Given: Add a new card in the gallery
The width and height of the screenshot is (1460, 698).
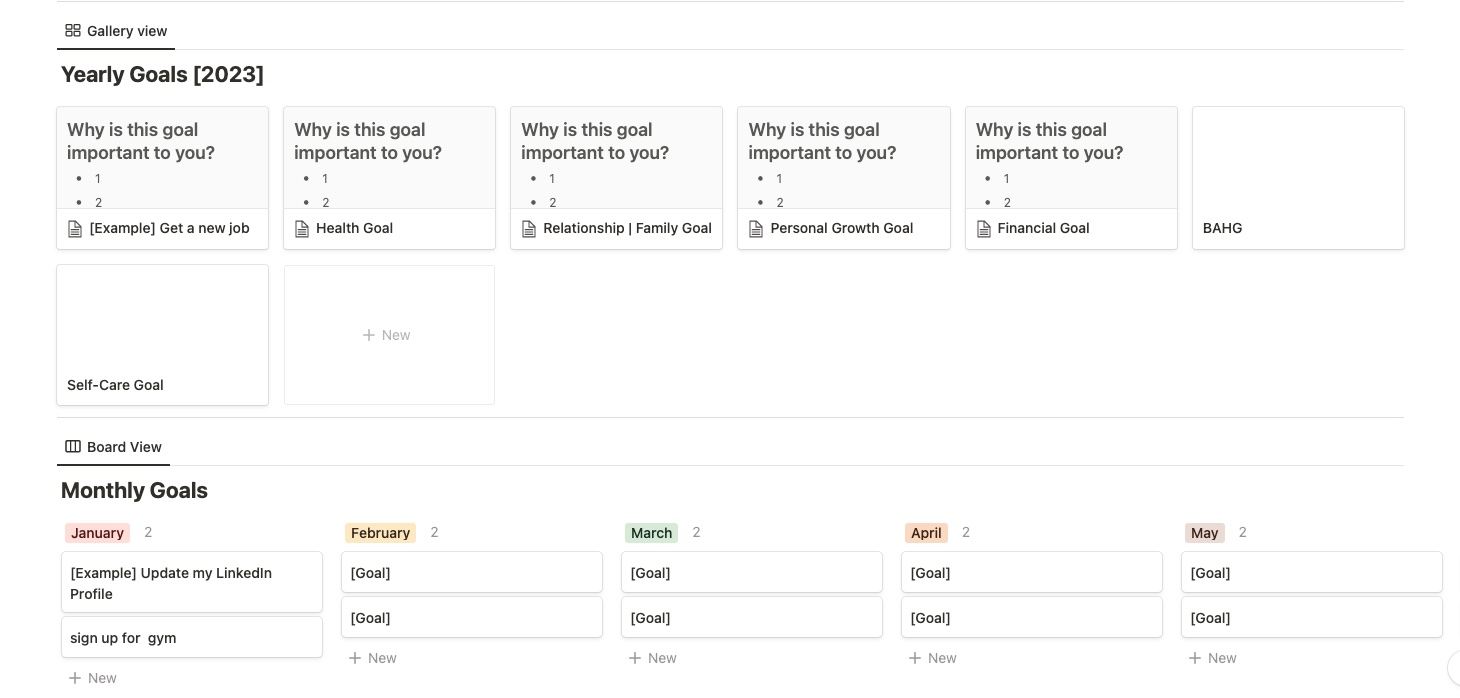Looking at the screenshot, I should pos(389,335).
